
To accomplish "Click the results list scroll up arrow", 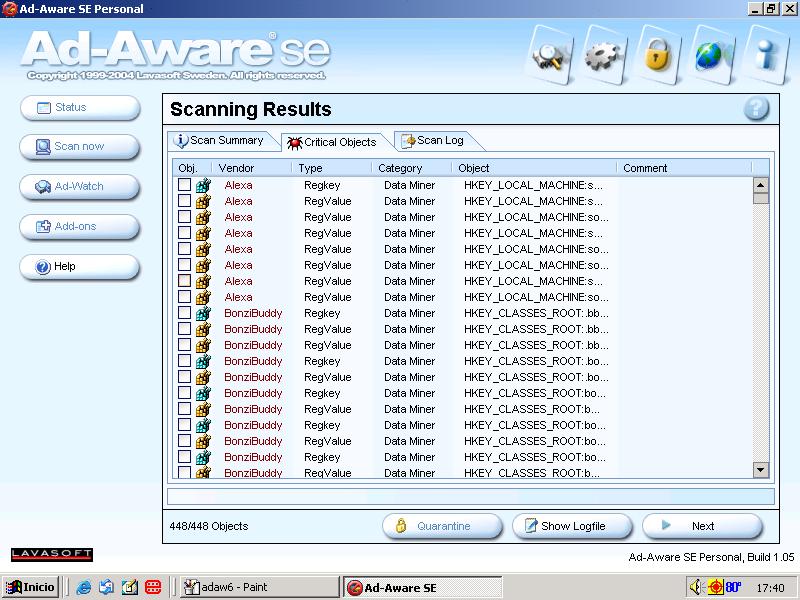I will (x=761, y=185).
